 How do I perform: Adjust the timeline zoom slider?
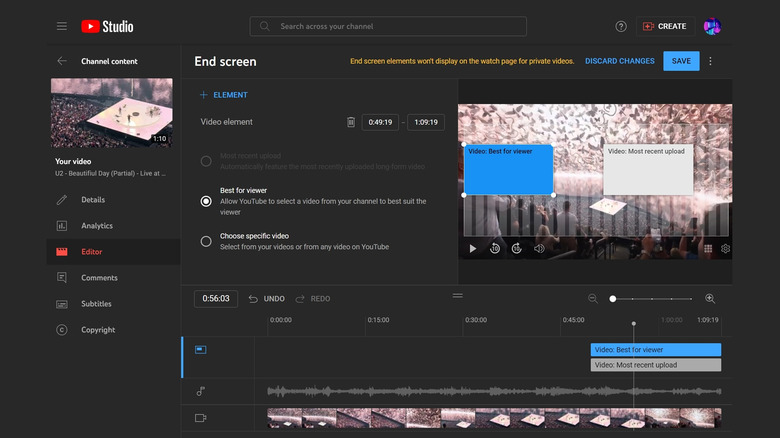coord(613,298)
